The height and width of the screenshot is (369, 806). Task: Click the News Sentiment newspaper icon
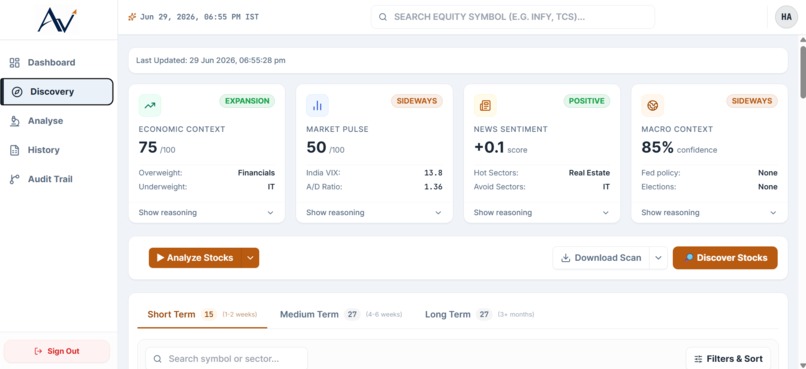485,105
